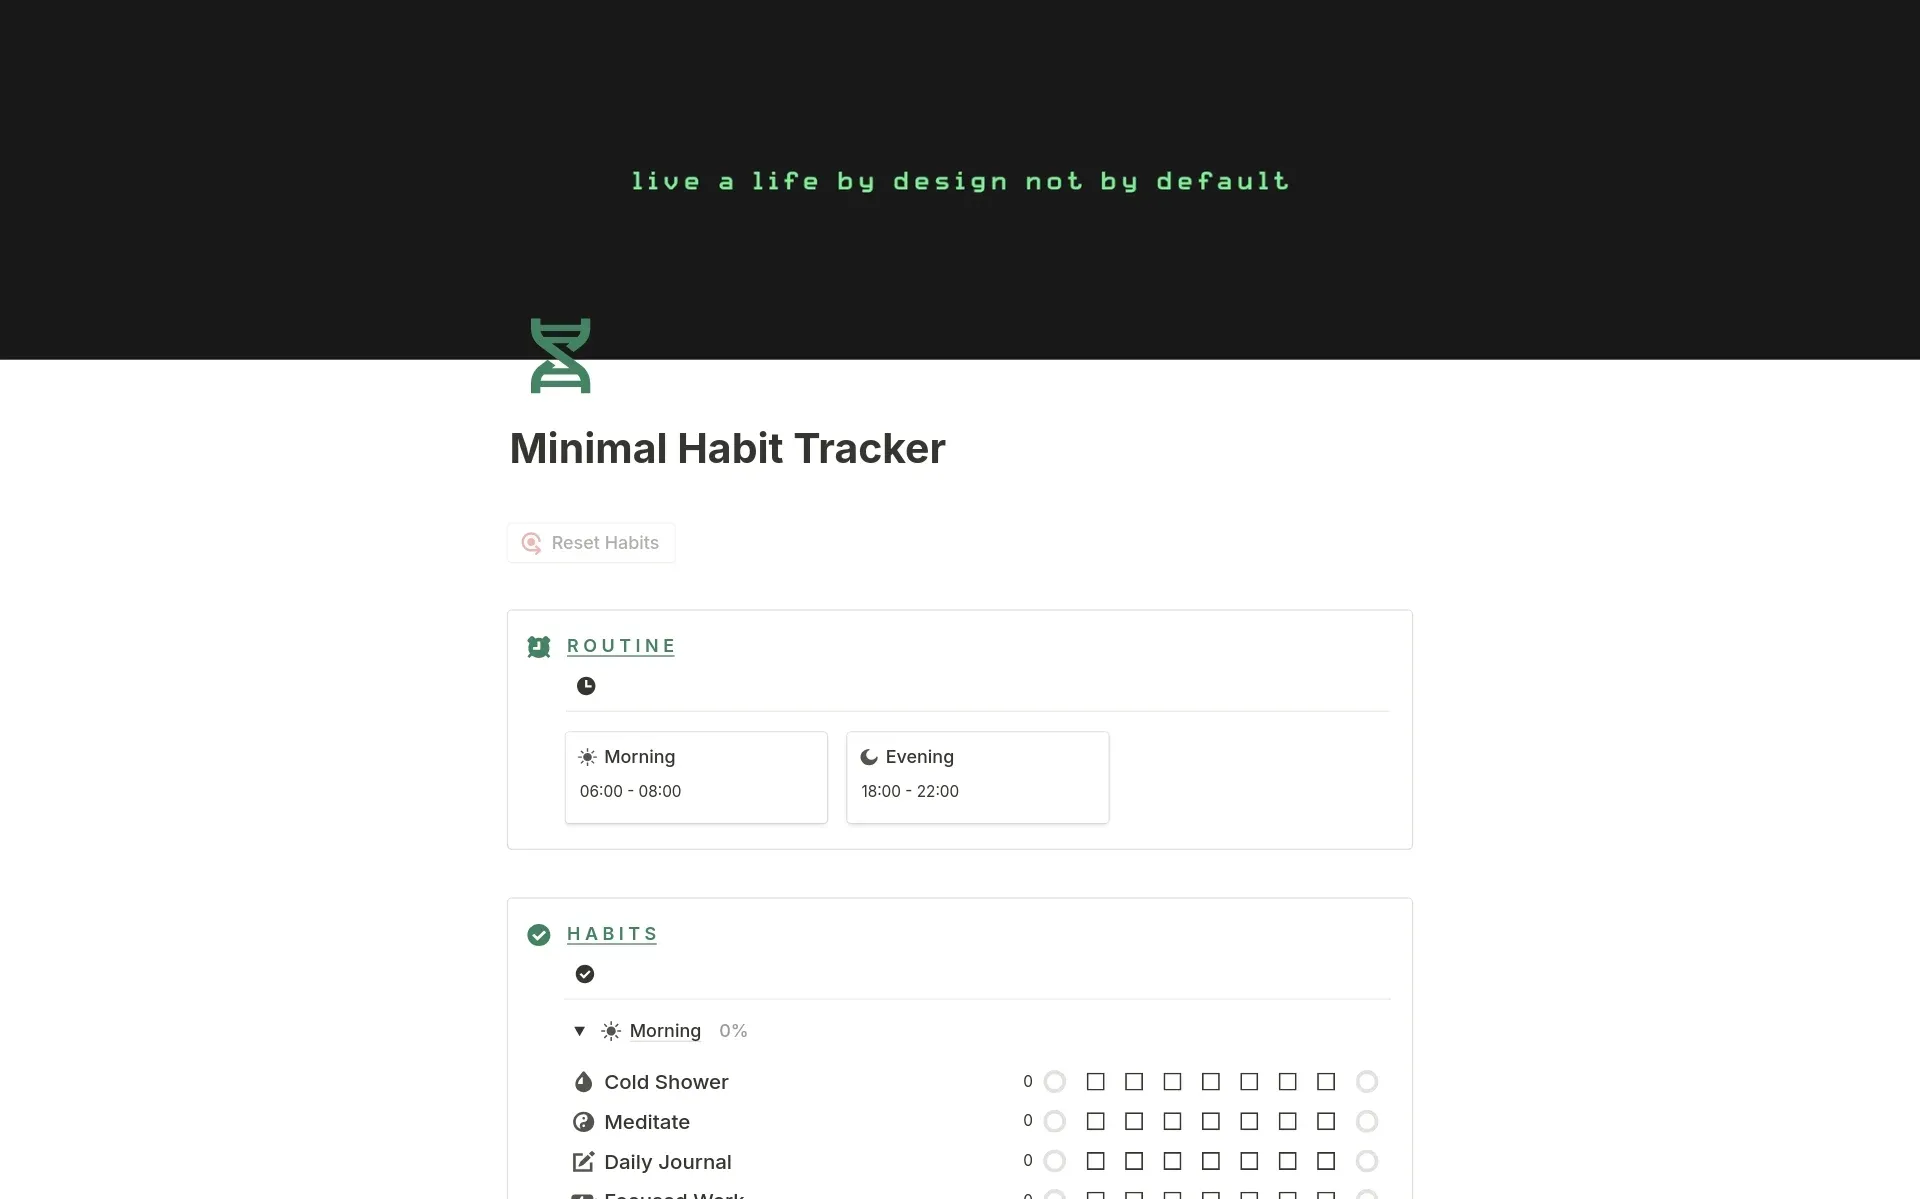1920x1199 pixels.
Task: Click the DNA/genetics icon above title
Action: point(559,356)
